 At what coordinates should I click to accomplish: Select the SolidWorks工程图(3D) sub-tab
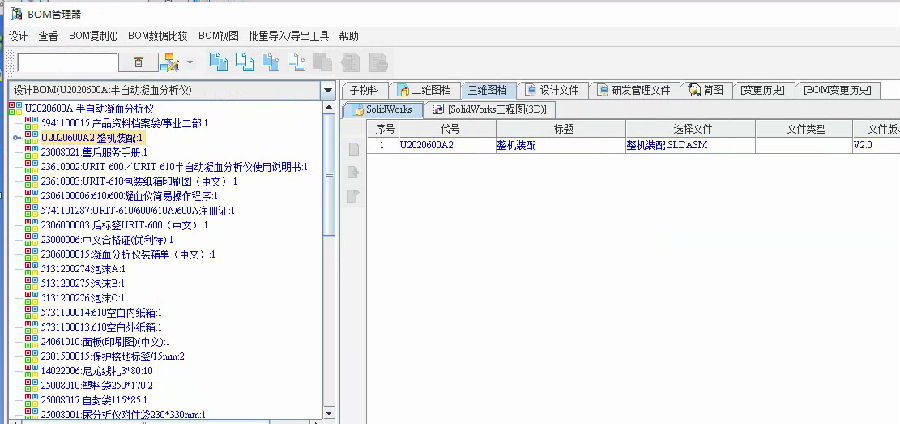tap(490, 110)
